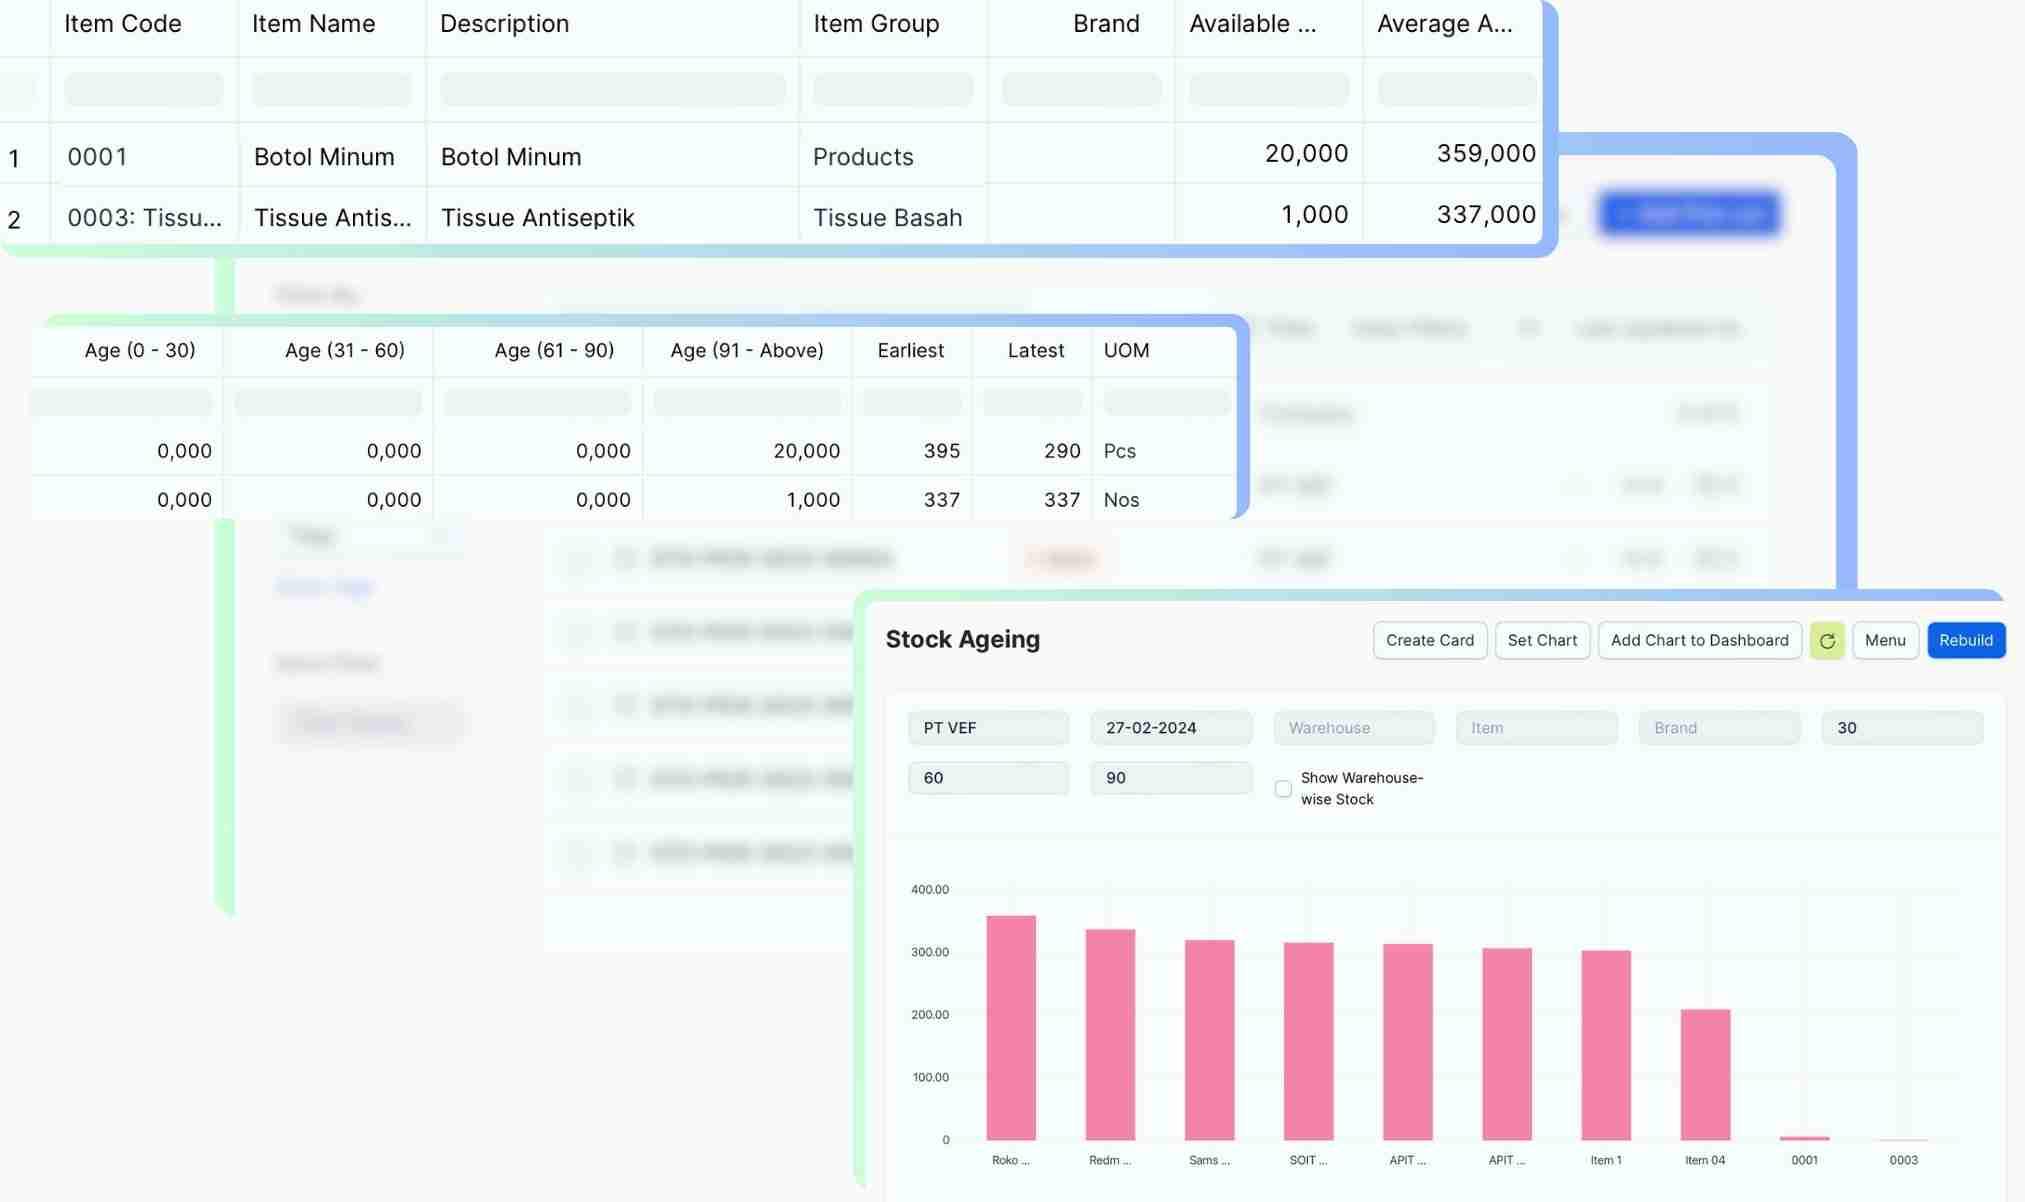Select the Warehouse filter field
The height and width of the screenshot is (1202, 2025).
tap(1353, 728)
